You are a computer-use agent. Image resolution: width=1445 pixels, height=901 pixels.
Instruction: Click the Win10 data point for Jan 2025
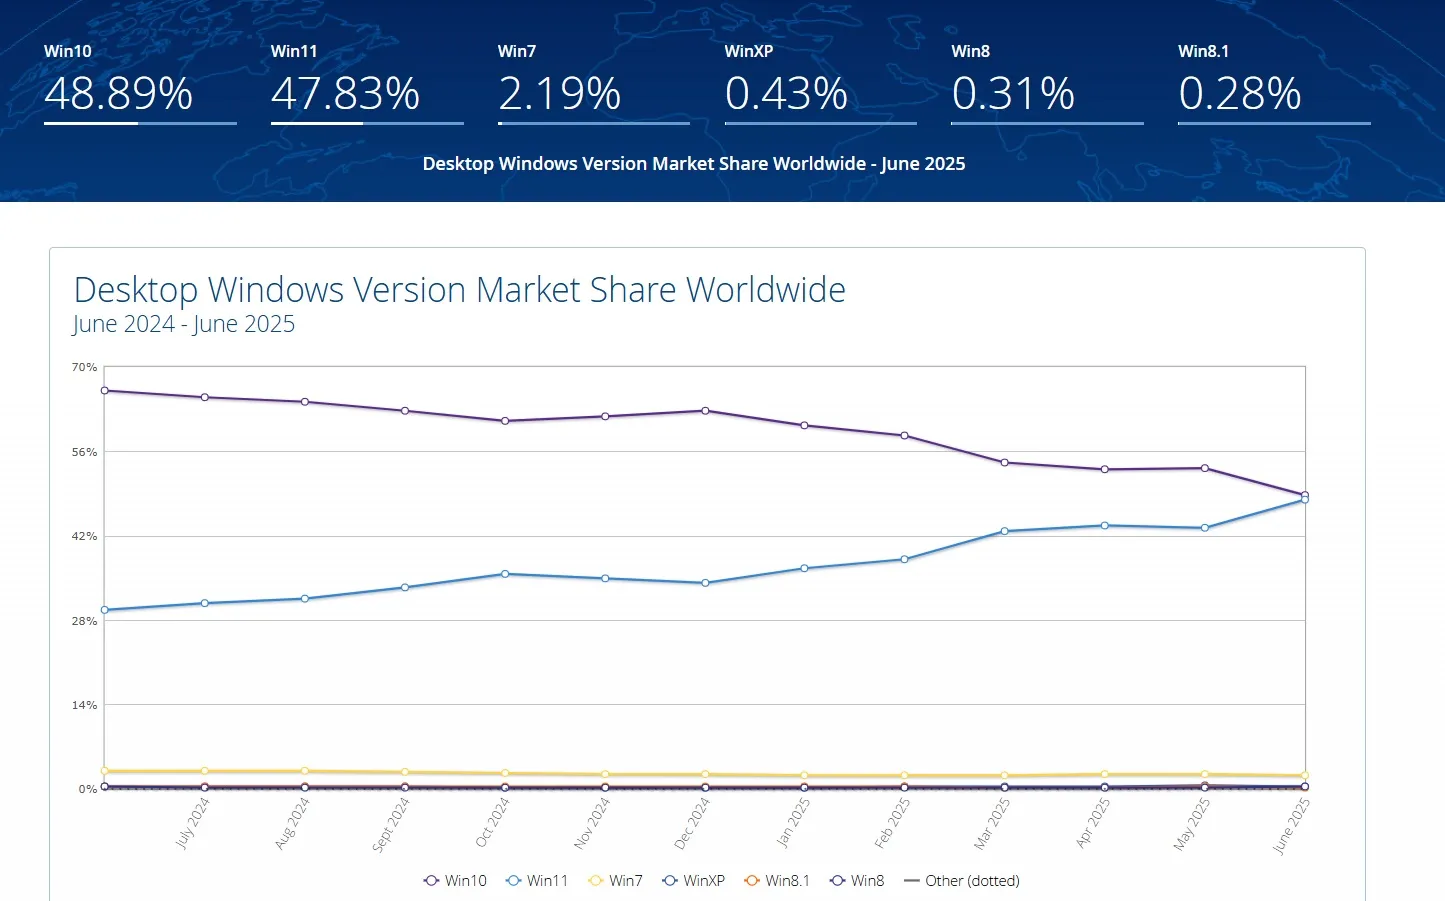pyautogui.click(x=805, y=426)
